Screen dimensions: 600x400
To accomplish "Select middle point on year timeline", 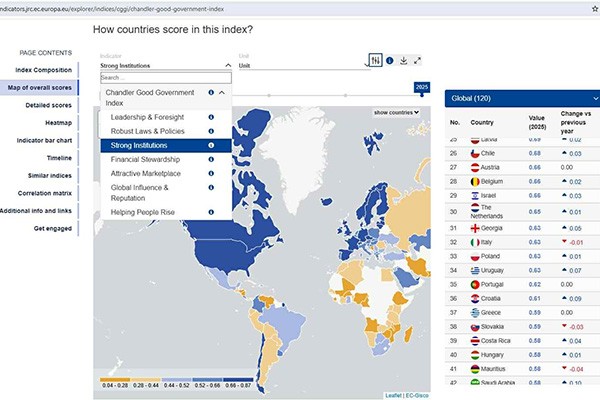I will (x=269, y=95).
